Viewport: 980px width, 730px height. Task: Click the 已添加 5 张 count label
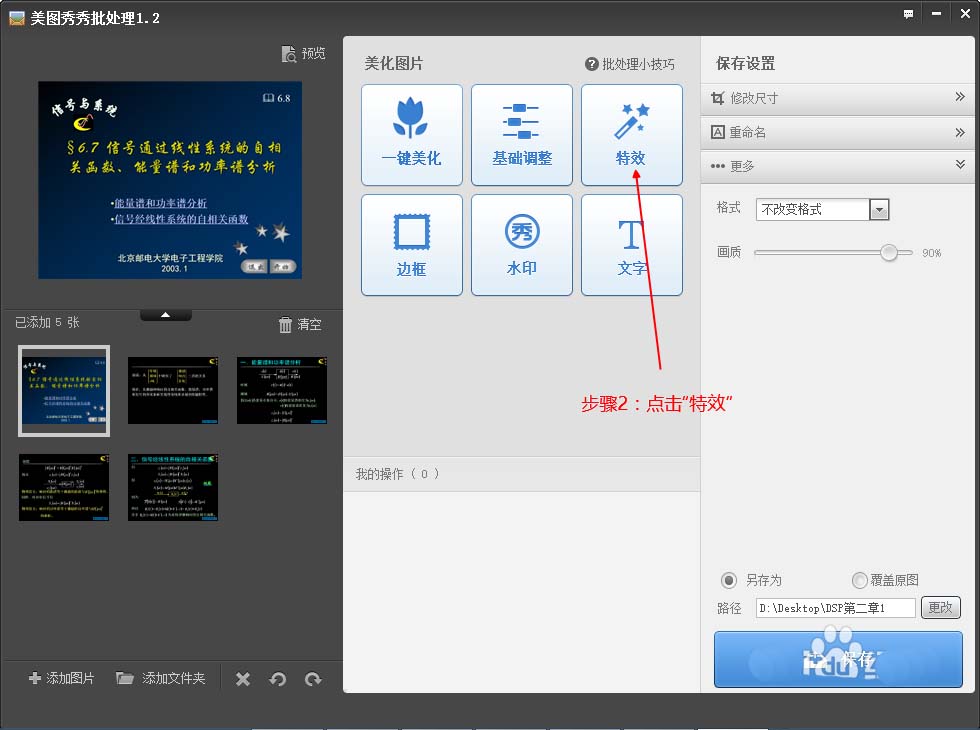click(x=48, y=322)
